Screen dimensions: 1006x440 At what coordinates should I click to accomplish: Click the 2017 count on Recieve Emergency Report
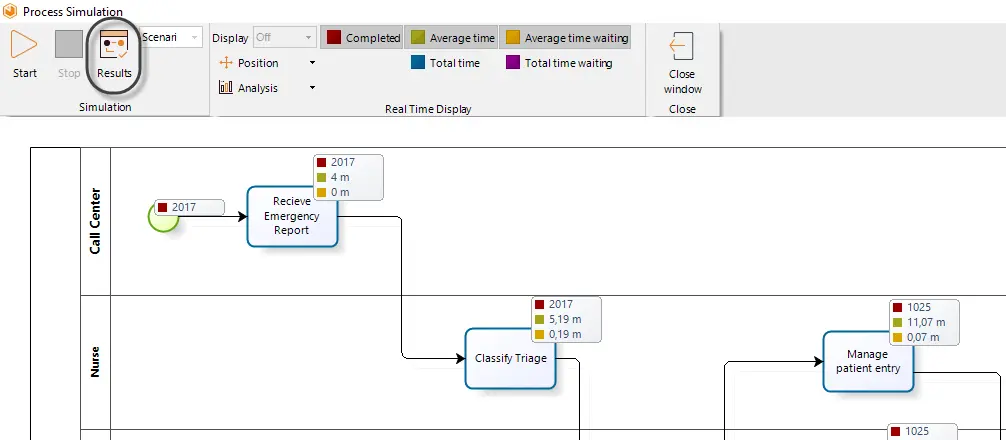(343, 162)
